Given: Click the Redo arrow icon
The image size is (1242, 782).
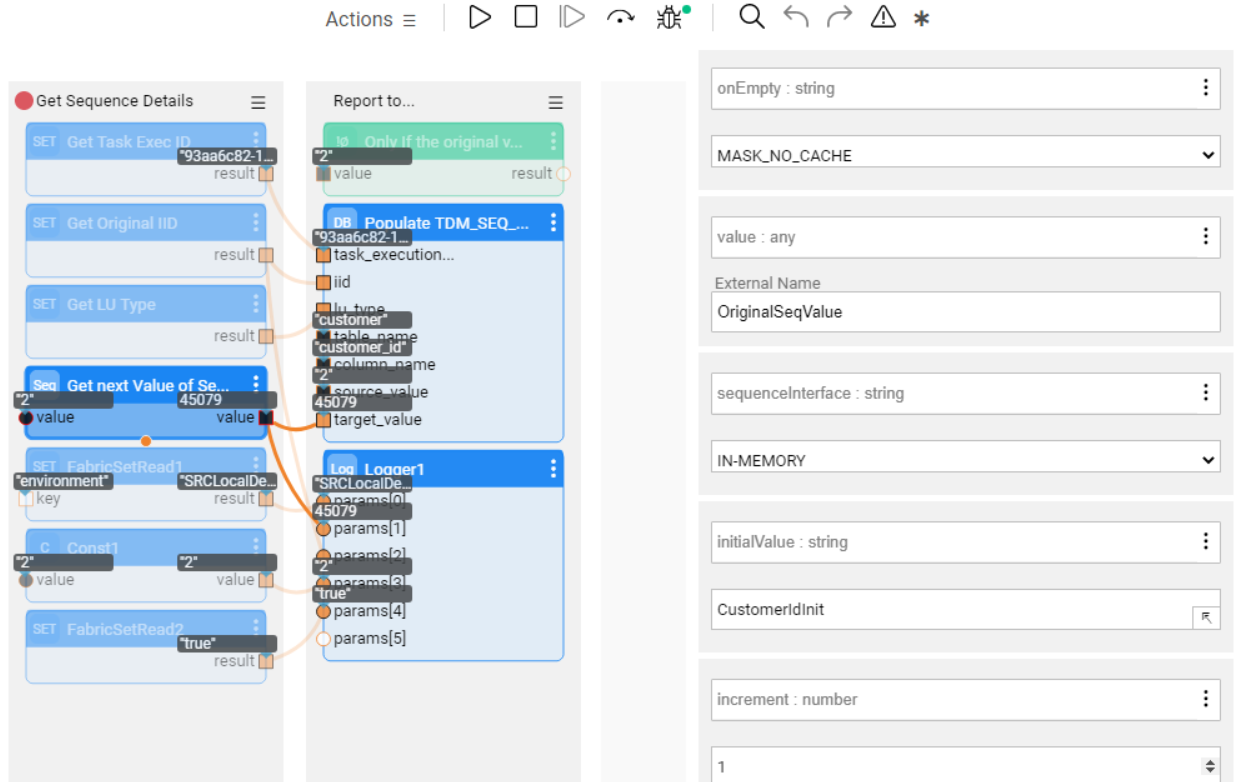Looking at the screenshot, I should 839,17.
